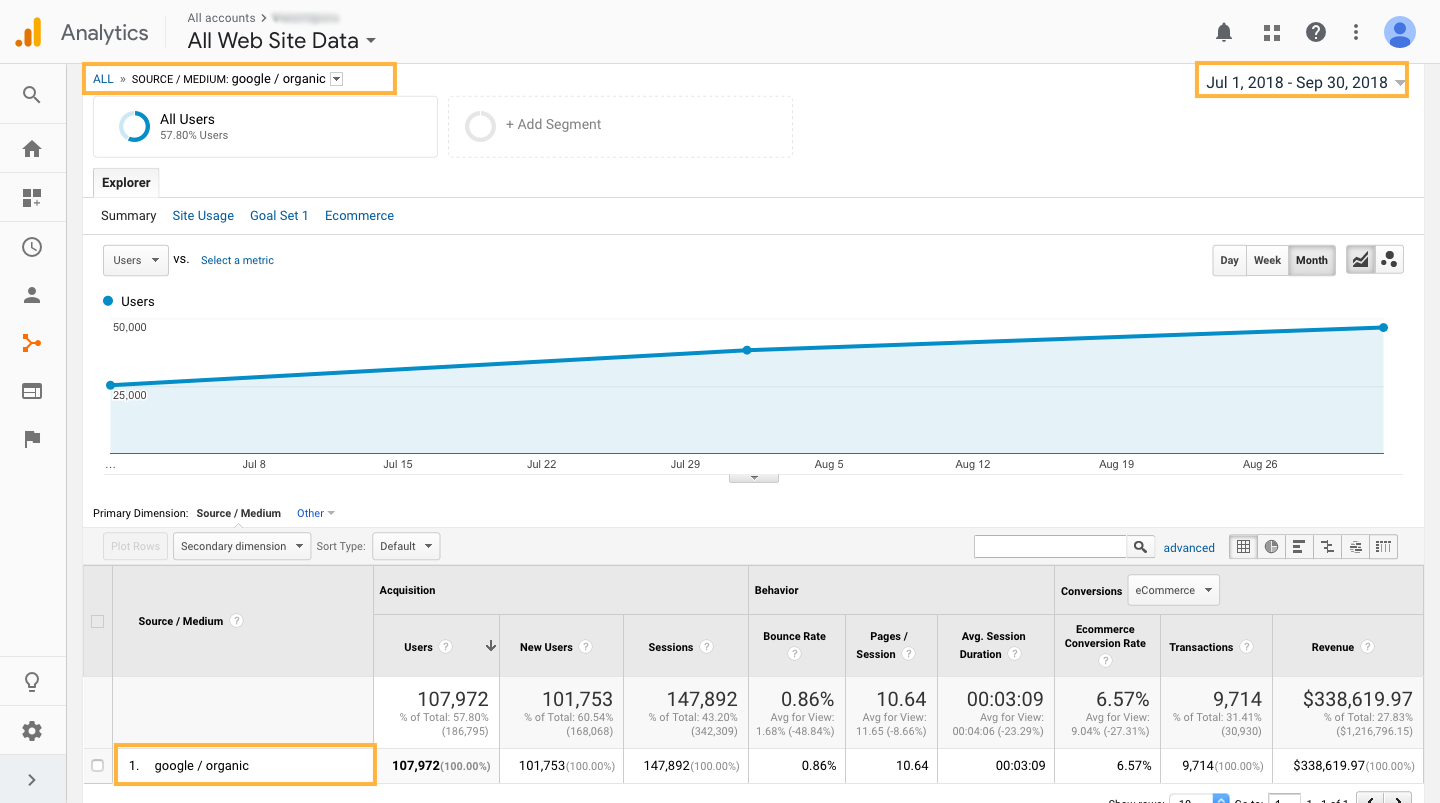Click the google / organic row link
Image resolution: width=1440 pixels, height=803 pixels.
[x=202, y=766]
